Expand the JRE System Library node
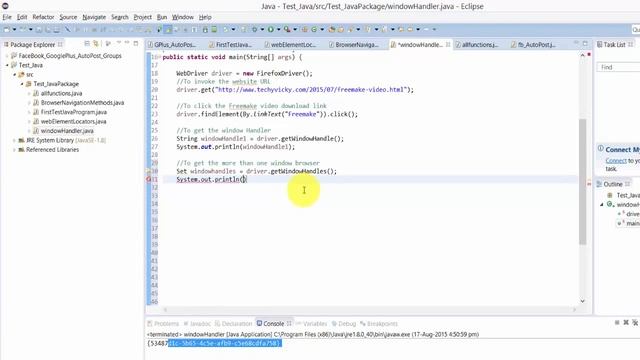Screen dimensions: 640x360 point(14,140)
